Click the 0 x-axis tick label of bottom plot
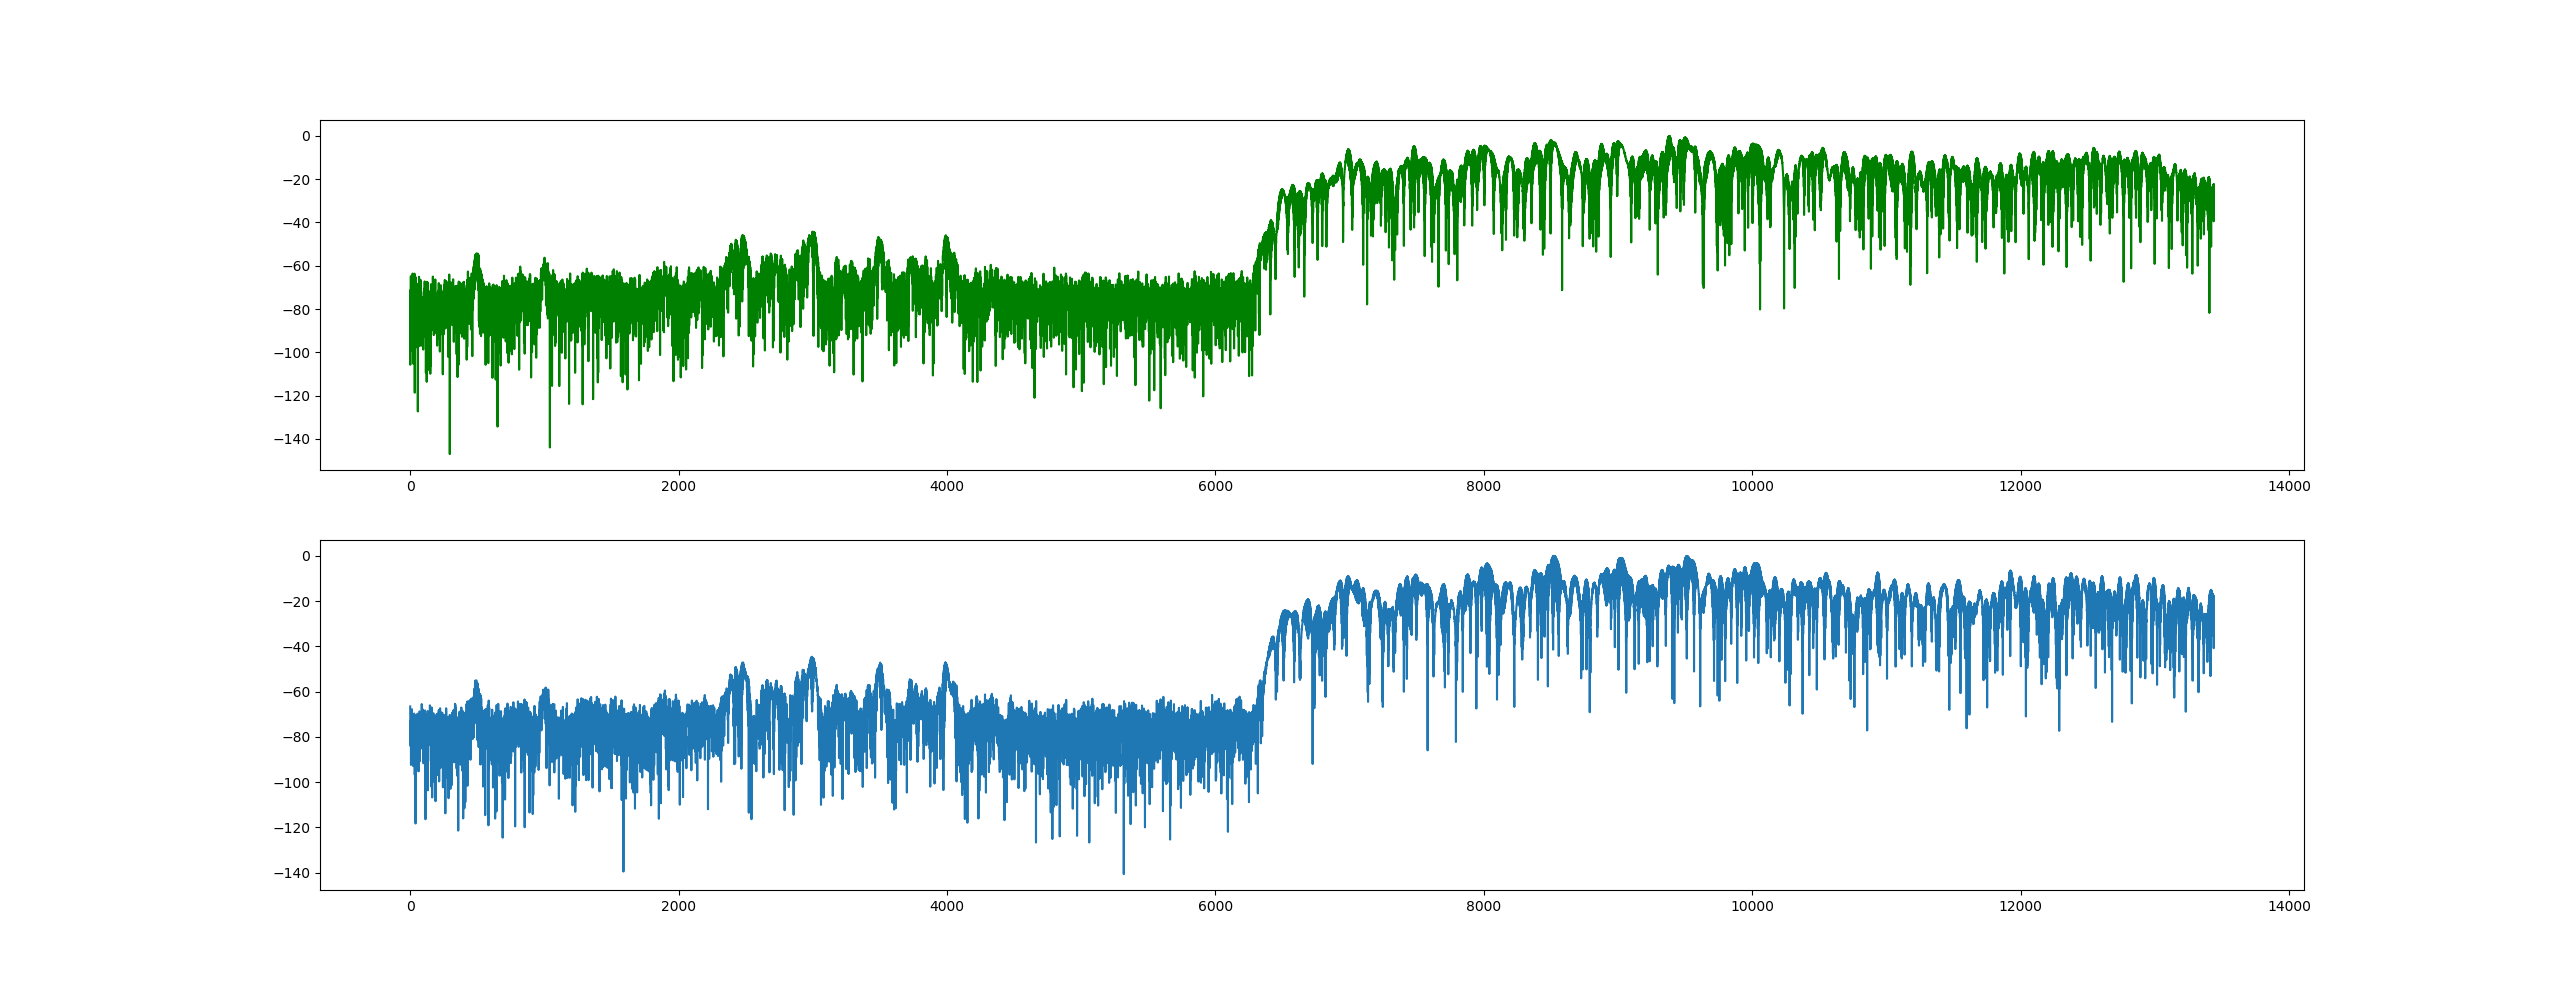Image resolution: width=2560 pixels, height=1000 pixels. pos(410,907)
